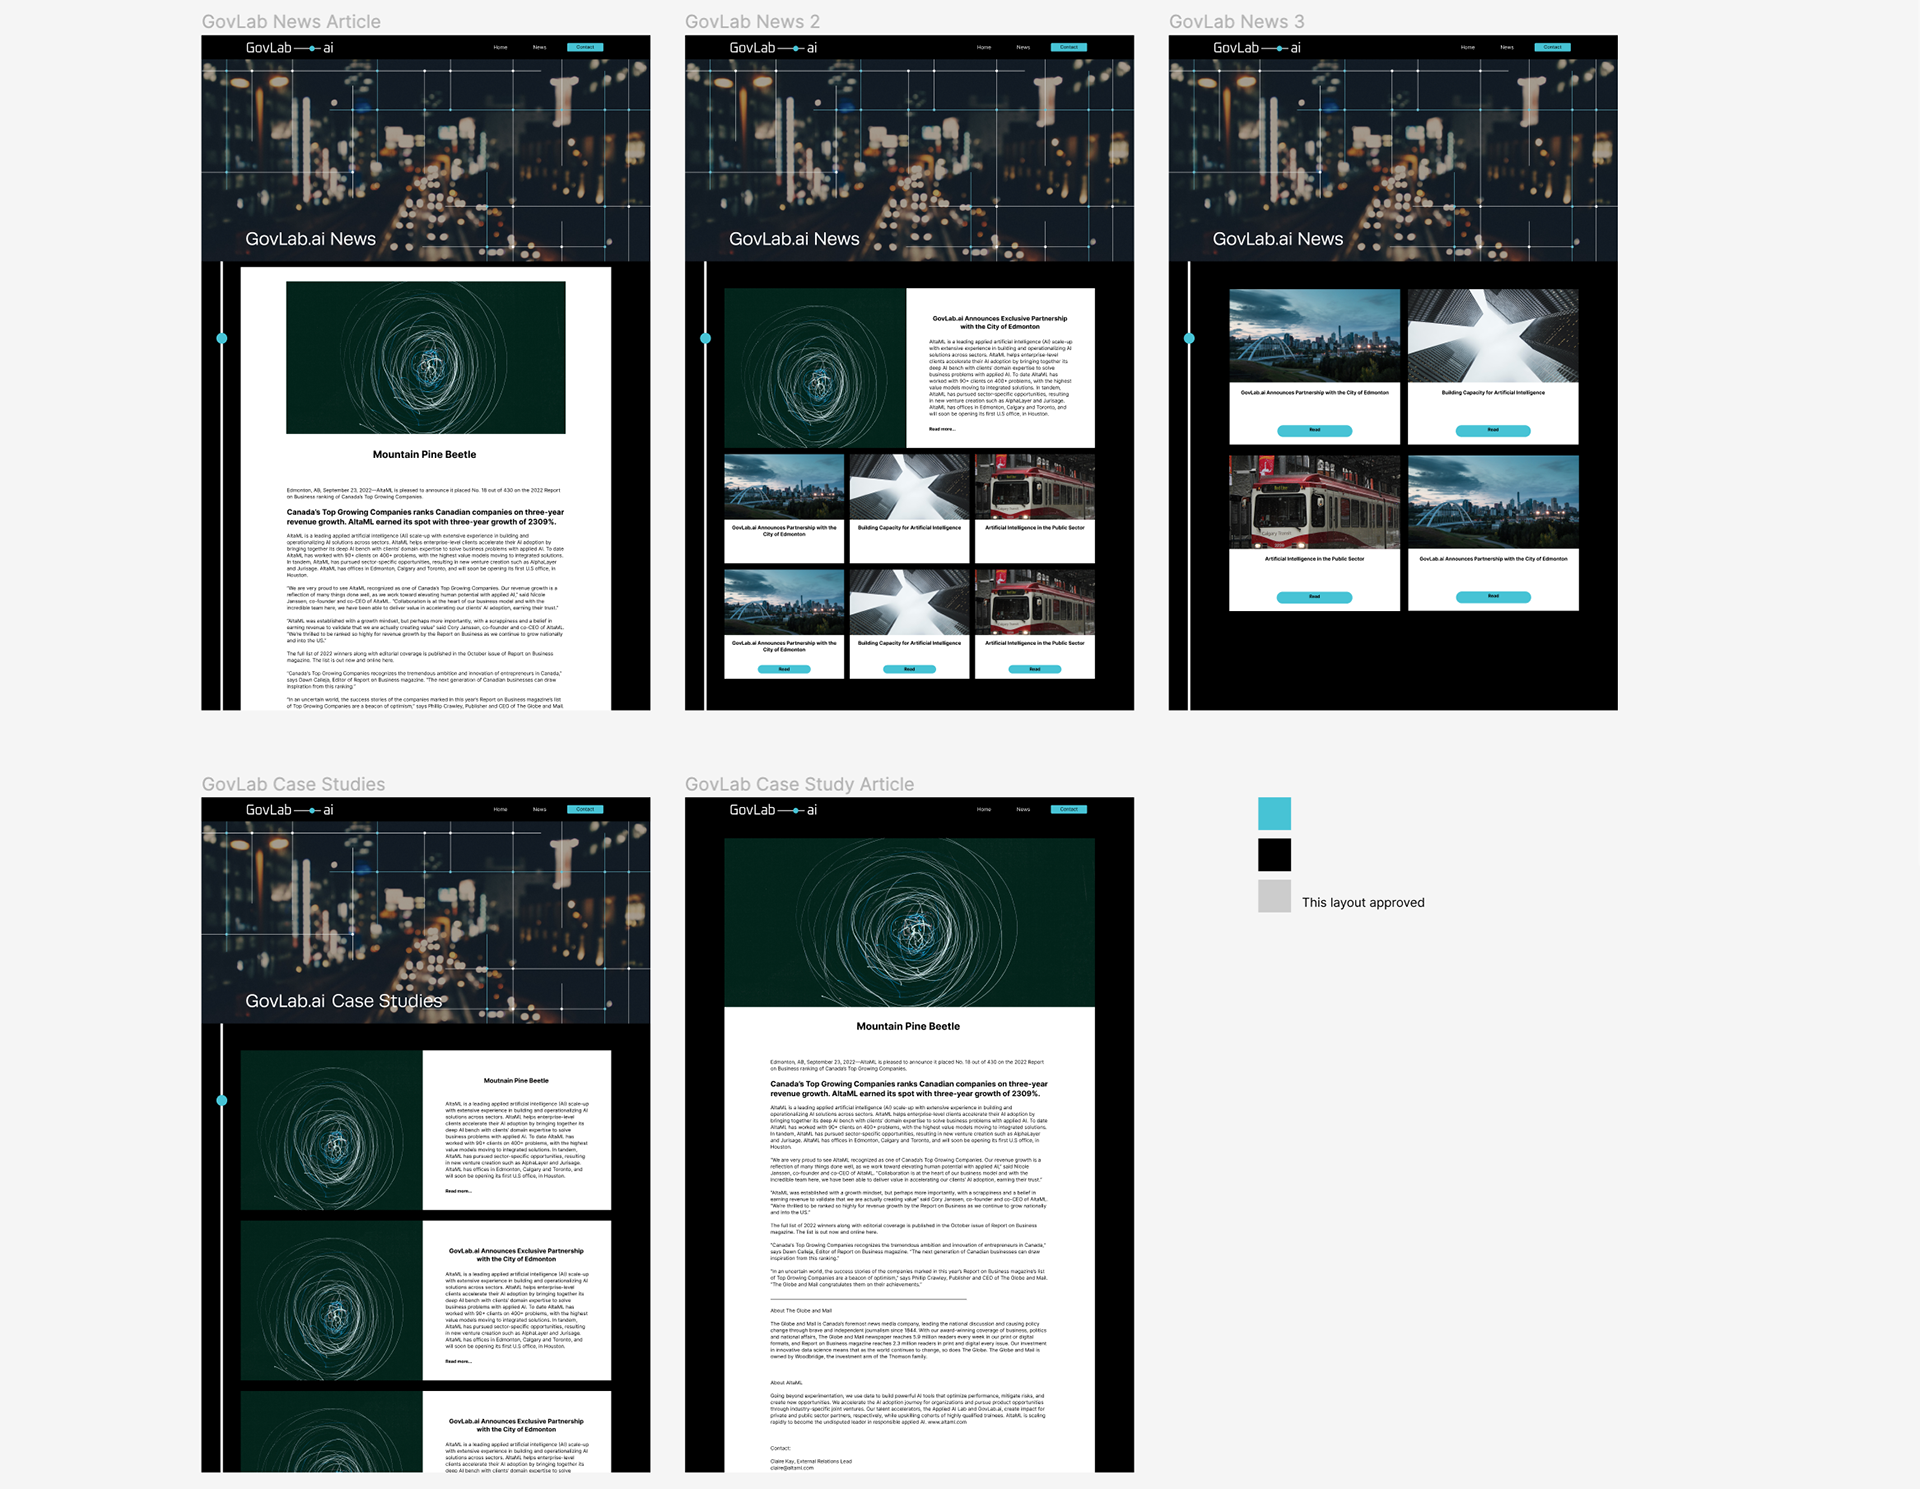The height and width of the screenshot is (1489, 1920).
Task: Click the GovLab.ai logo in Case Studies frame
Action: (290, 810)
